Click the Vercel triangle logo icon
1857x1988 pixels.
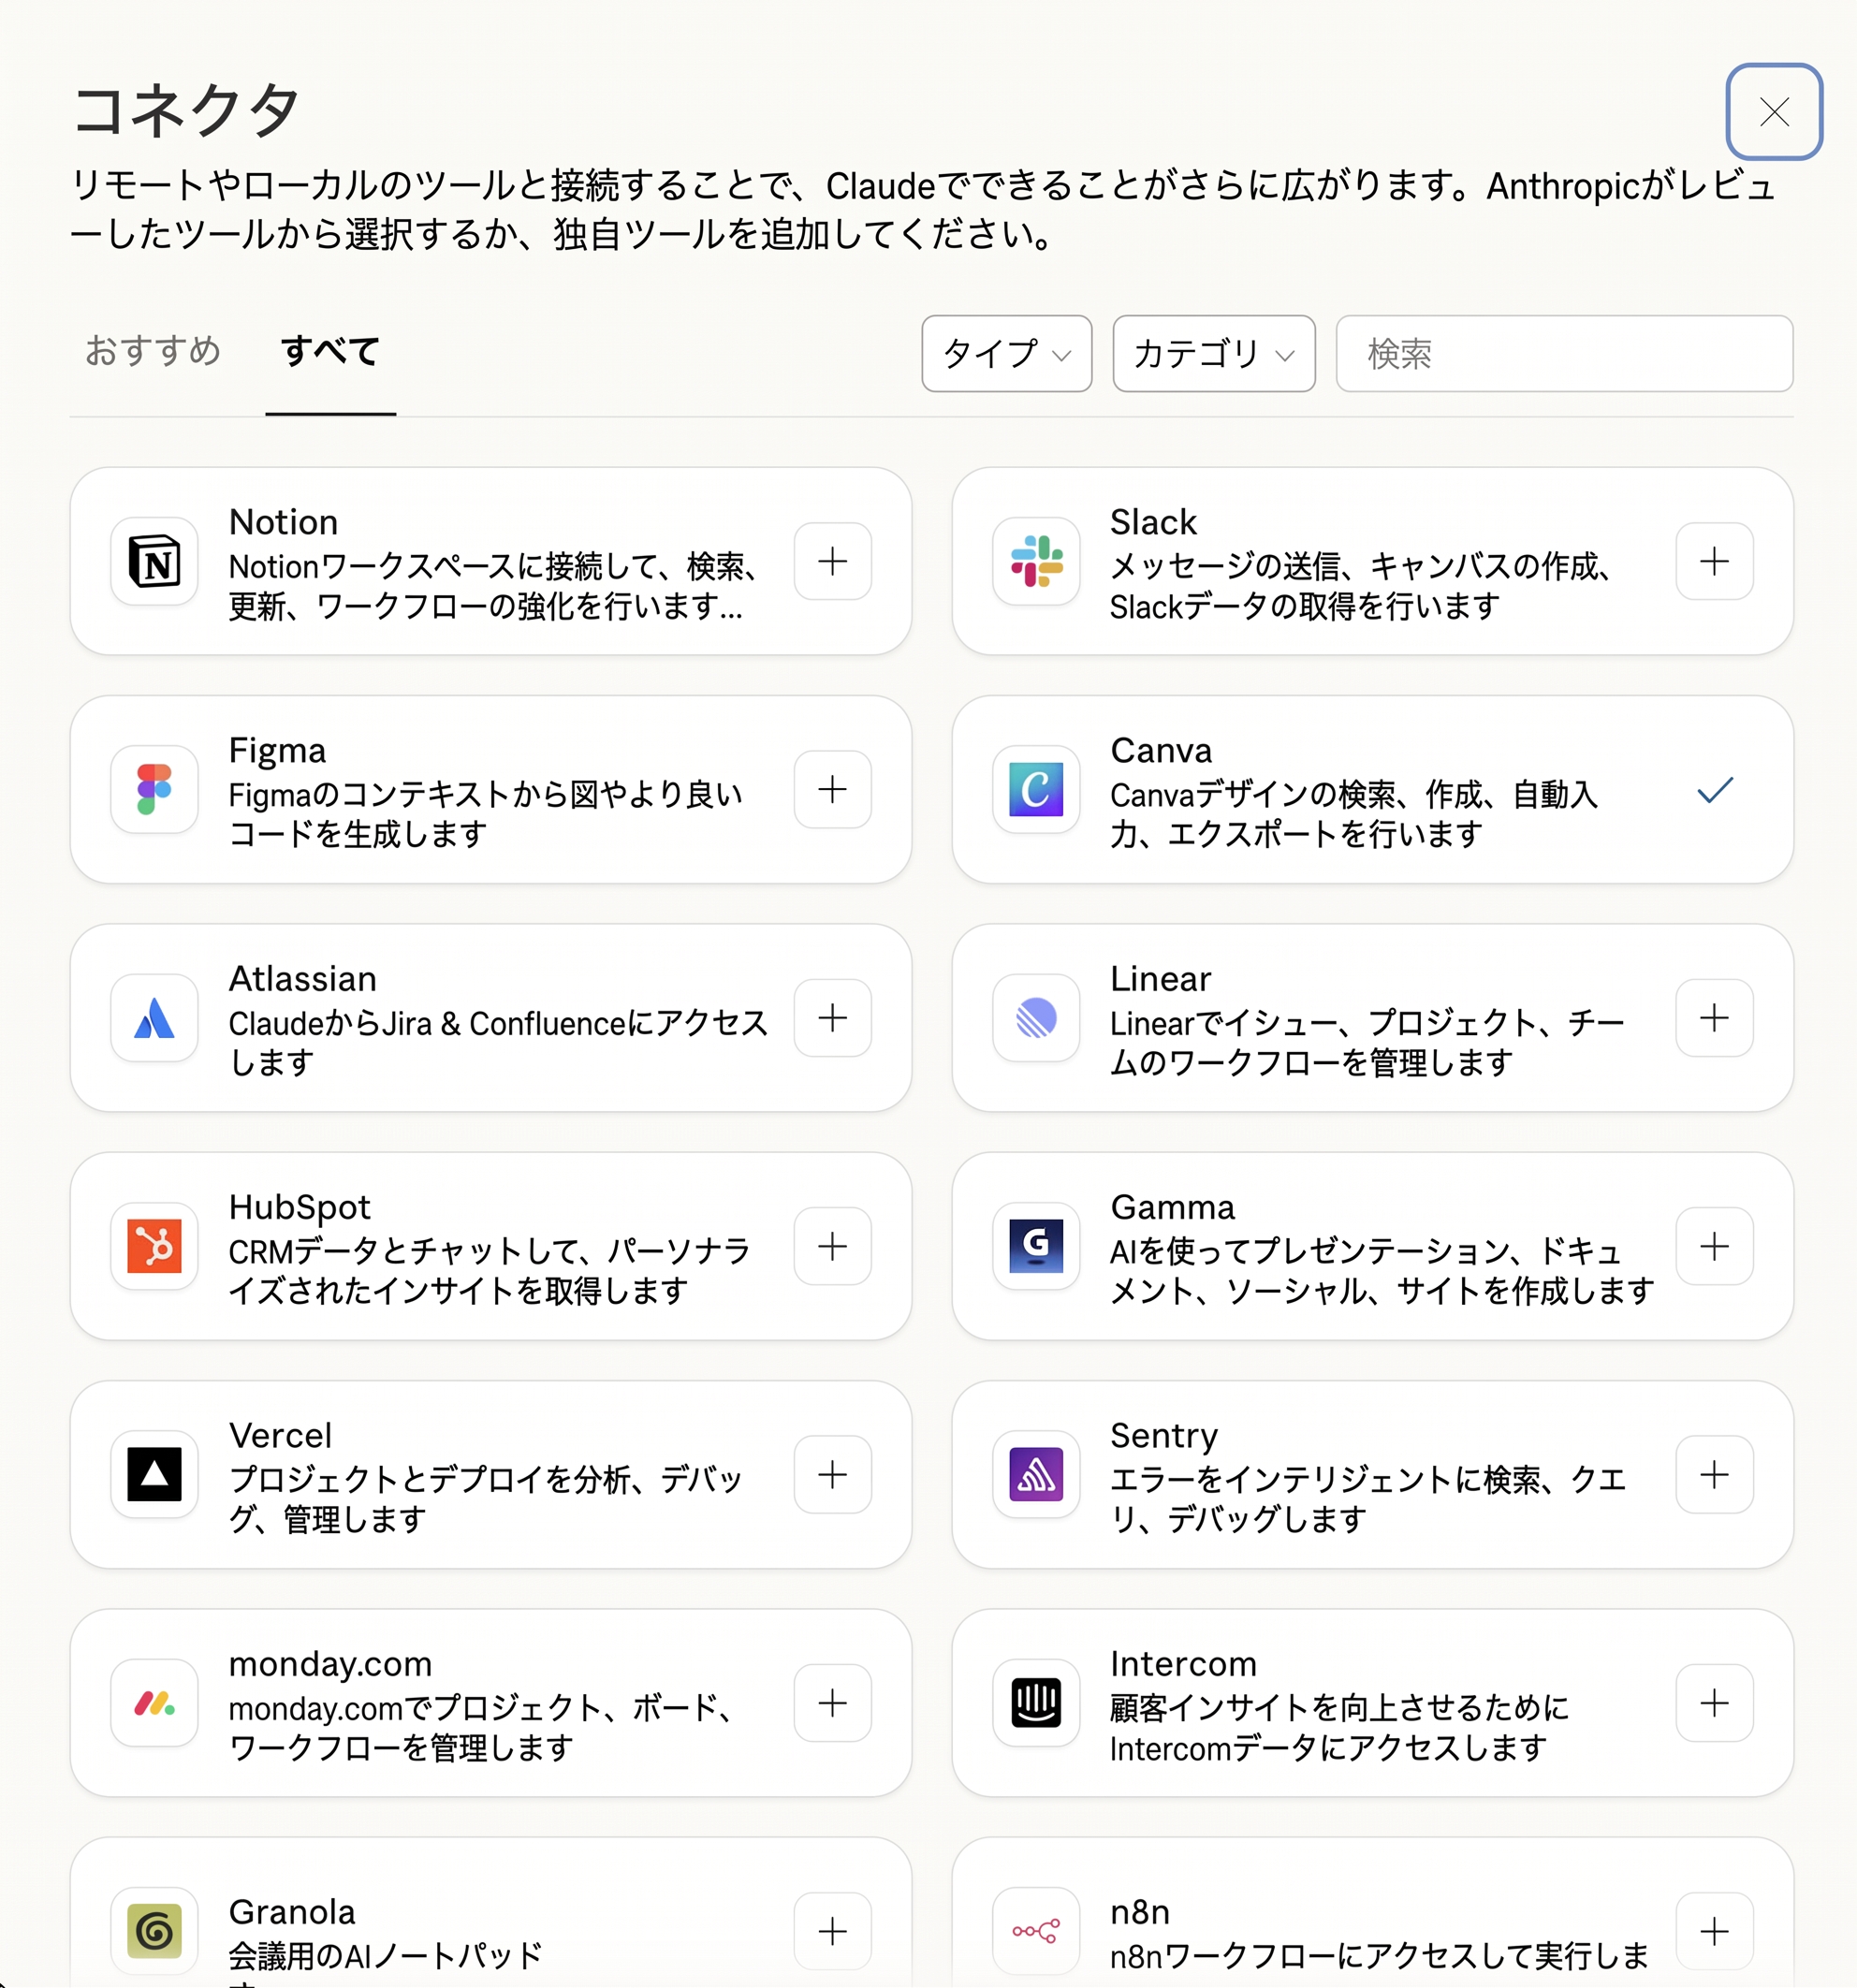[x=154, y=1475]
